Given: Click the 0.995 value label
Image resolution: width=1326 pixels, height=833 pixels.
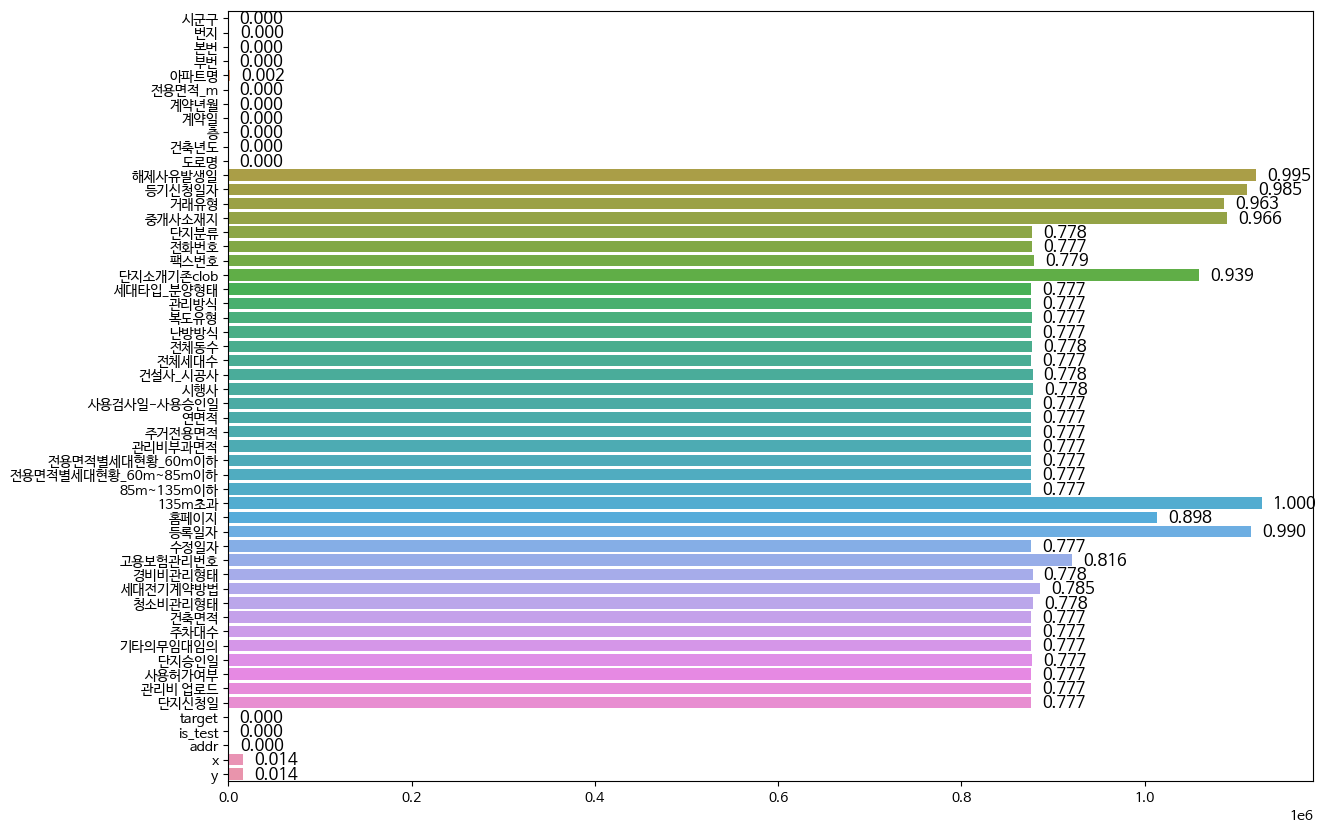Looking at the screenshot, I should point(1289,175).
